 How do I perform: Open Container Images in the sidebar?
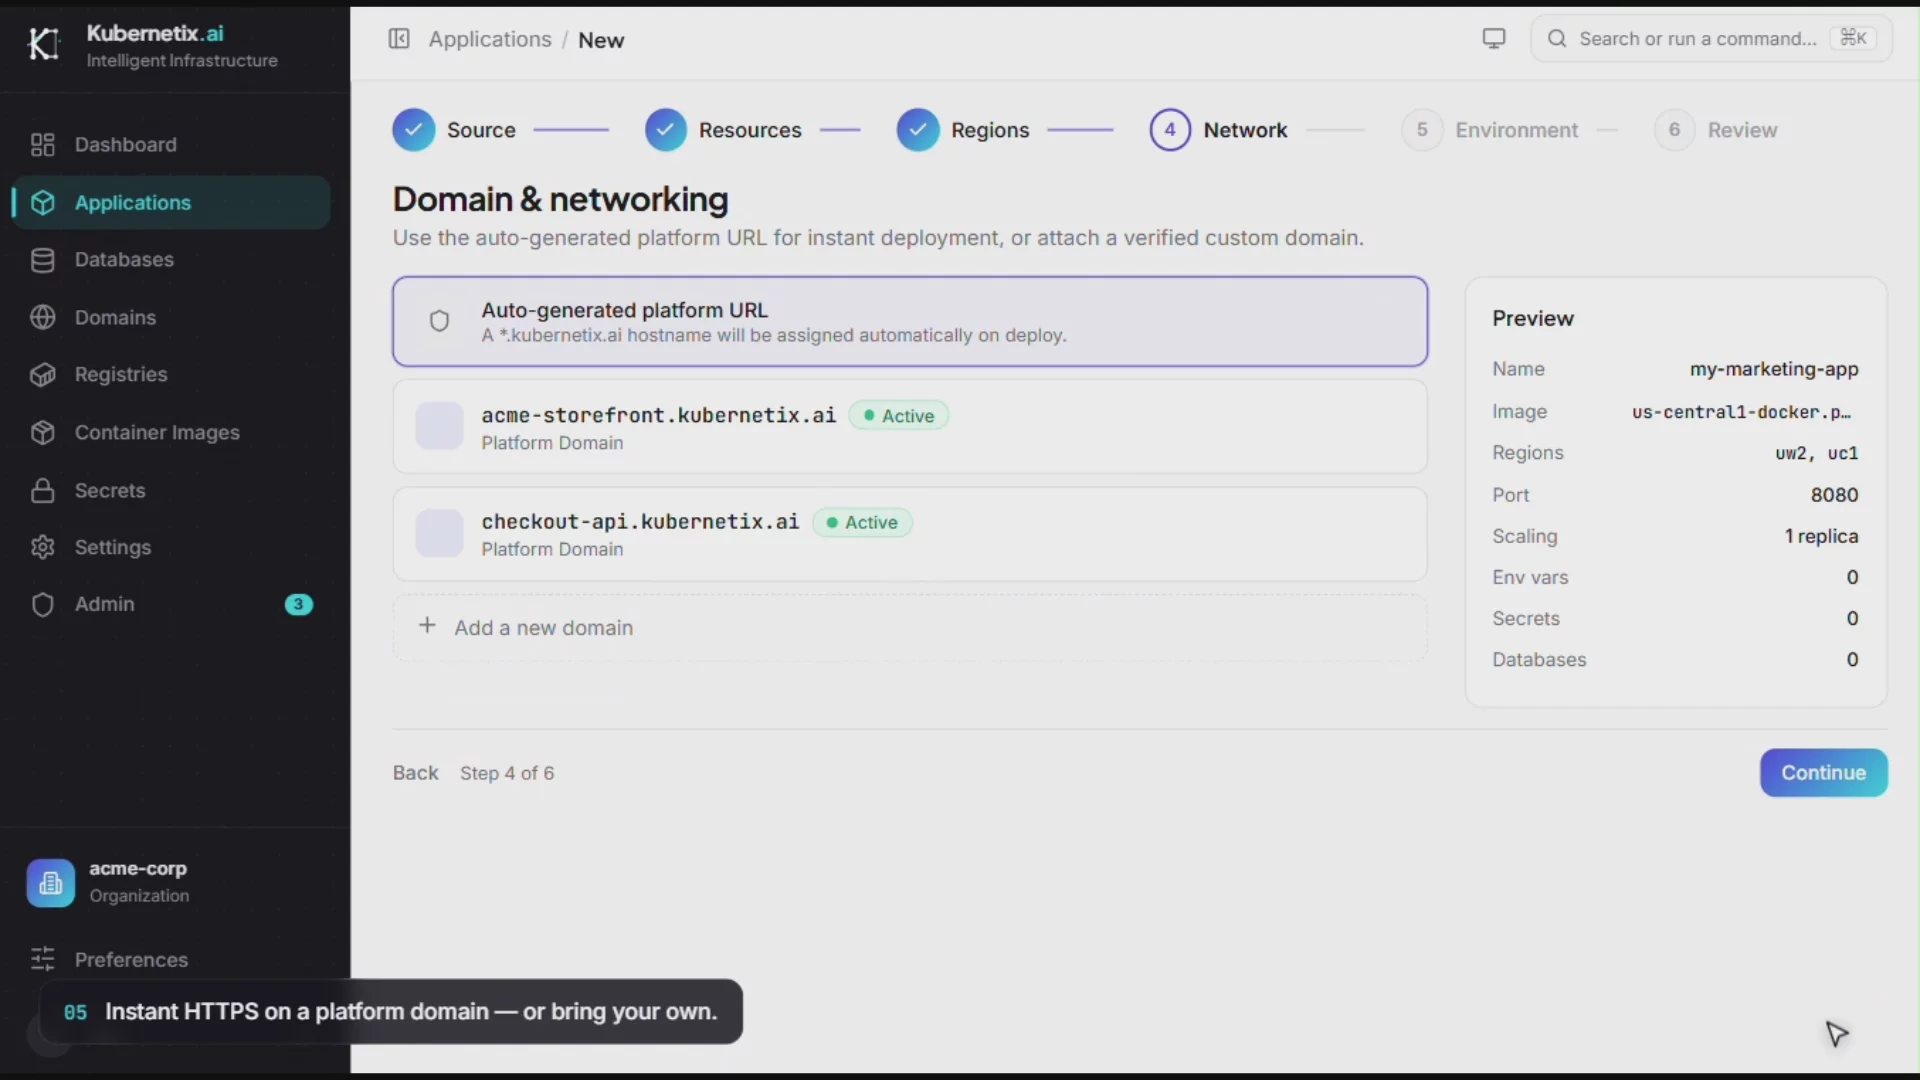[171, 433]
